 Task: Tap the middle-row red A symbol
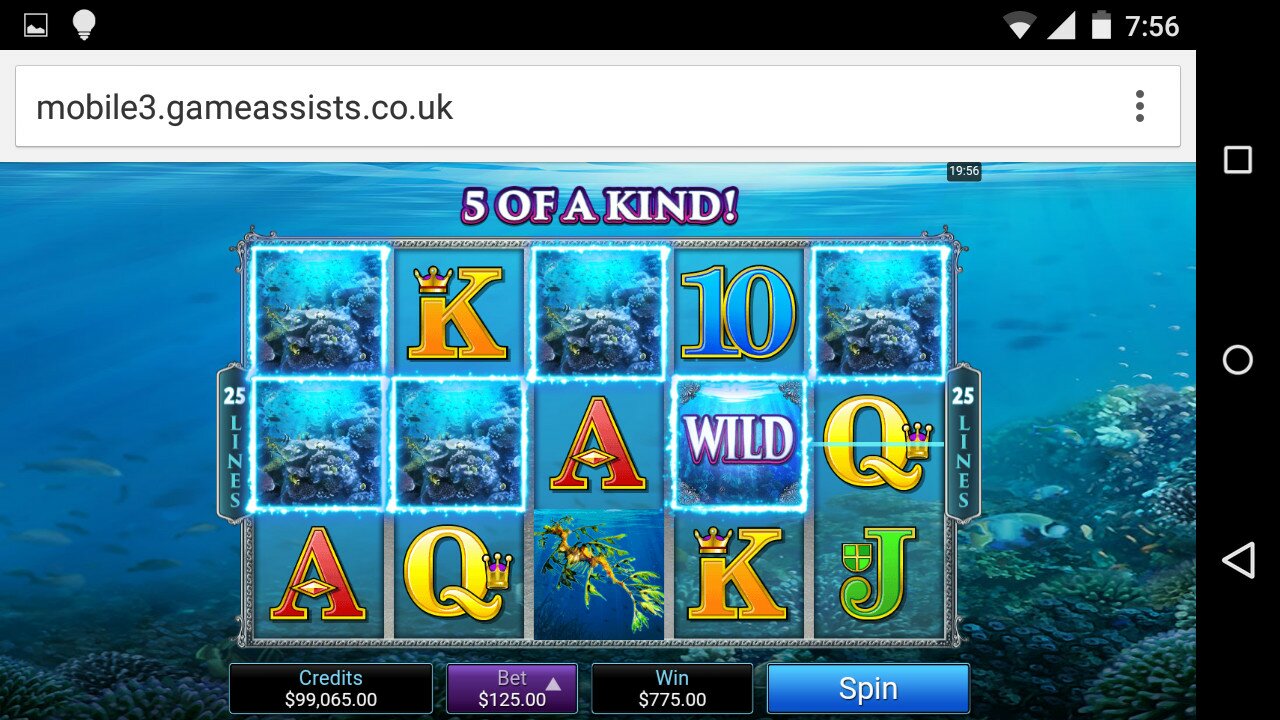(598, 444)
